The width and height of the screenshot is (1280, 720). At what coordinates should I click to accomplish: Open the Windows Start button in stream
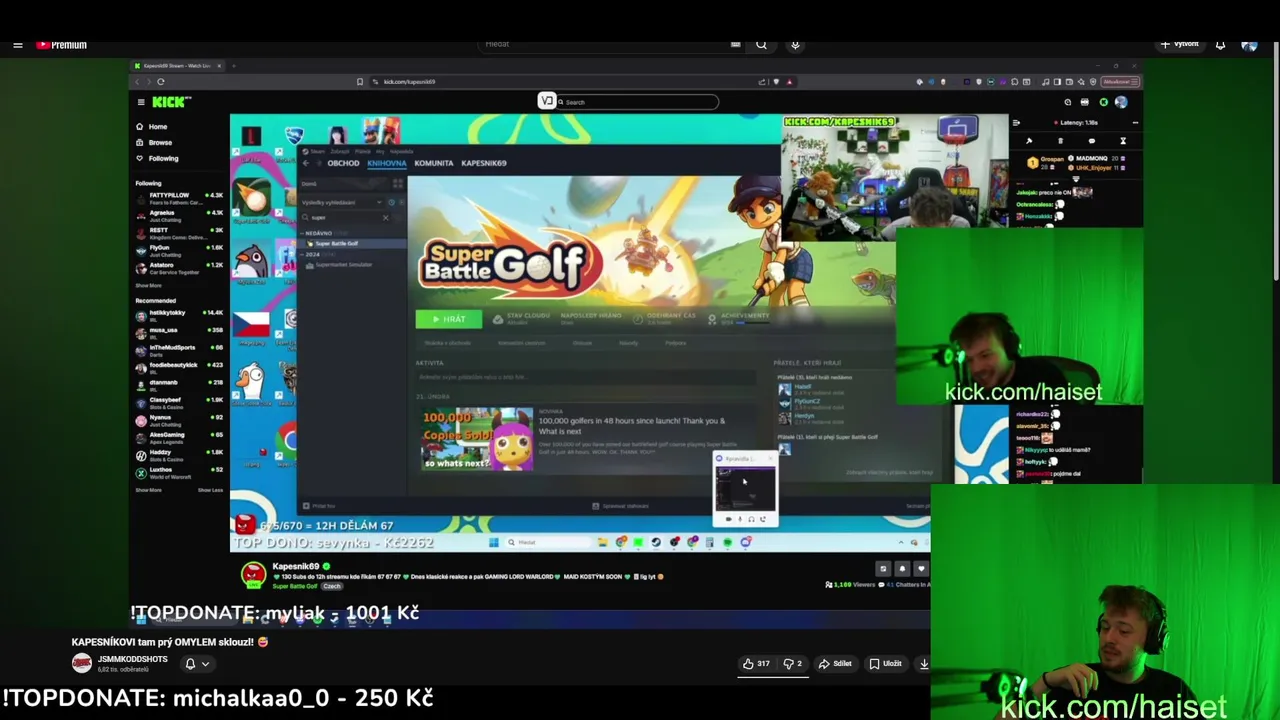pyautogui.click(x=493, y=542)
